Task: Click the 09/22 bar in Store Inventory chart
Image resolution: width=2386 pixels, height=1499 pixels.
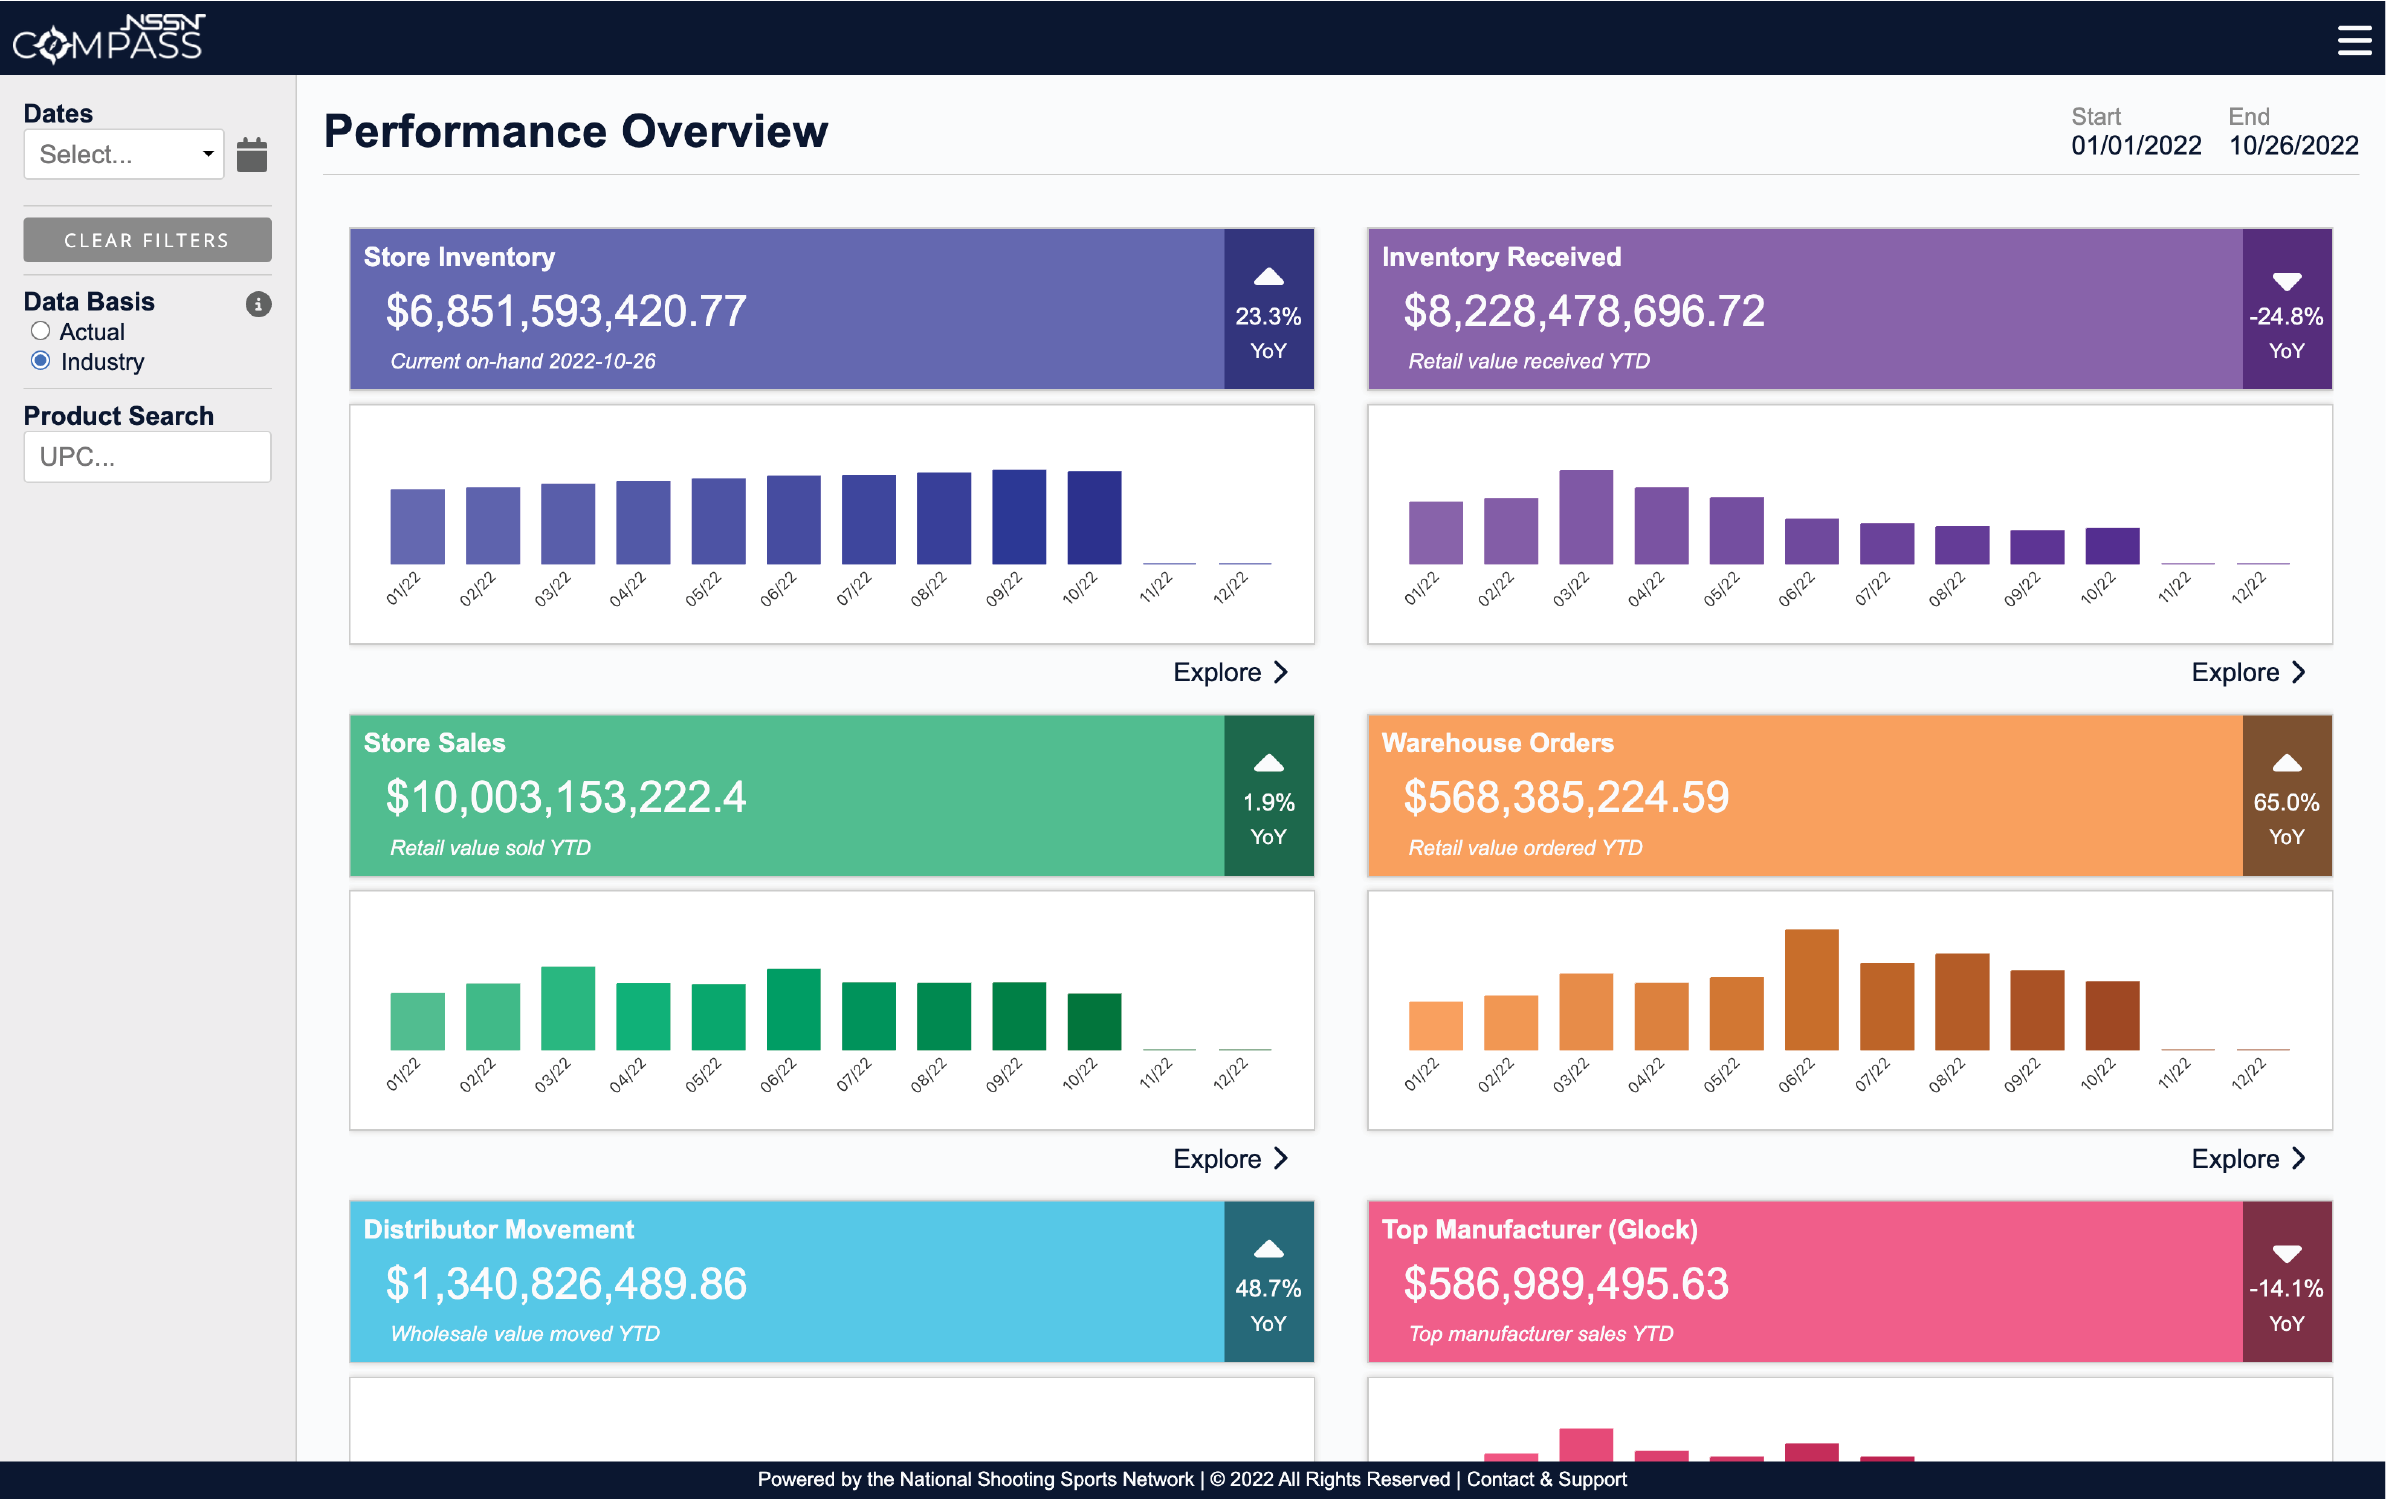Action: point(1019,517)
